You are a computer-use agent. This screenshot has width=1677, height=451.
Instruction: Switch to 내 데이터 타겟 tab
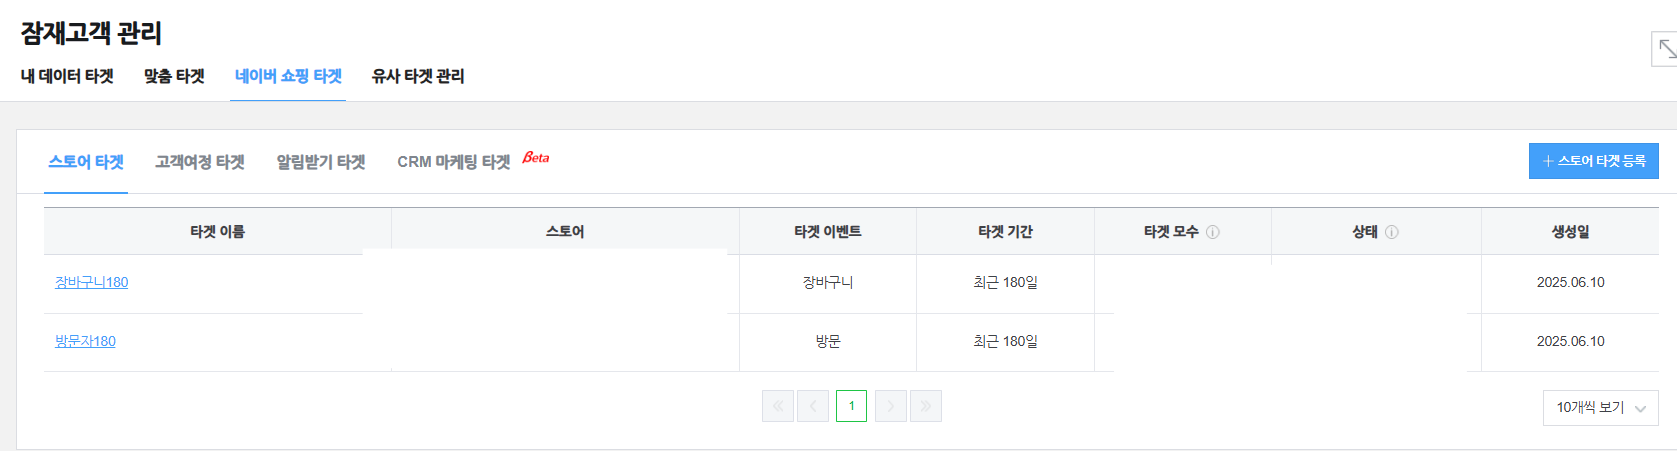click(x=67, y=76)
